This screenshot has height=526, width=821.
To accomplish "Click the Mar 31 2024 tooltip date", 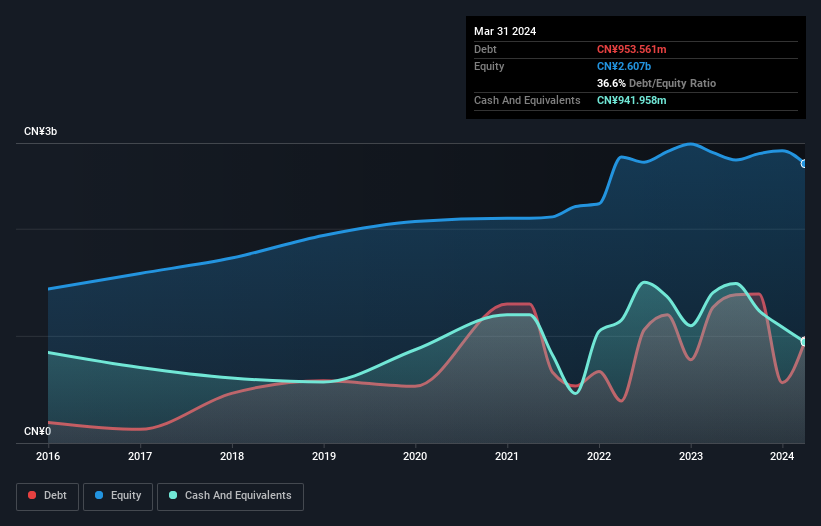I will point(505,31).
